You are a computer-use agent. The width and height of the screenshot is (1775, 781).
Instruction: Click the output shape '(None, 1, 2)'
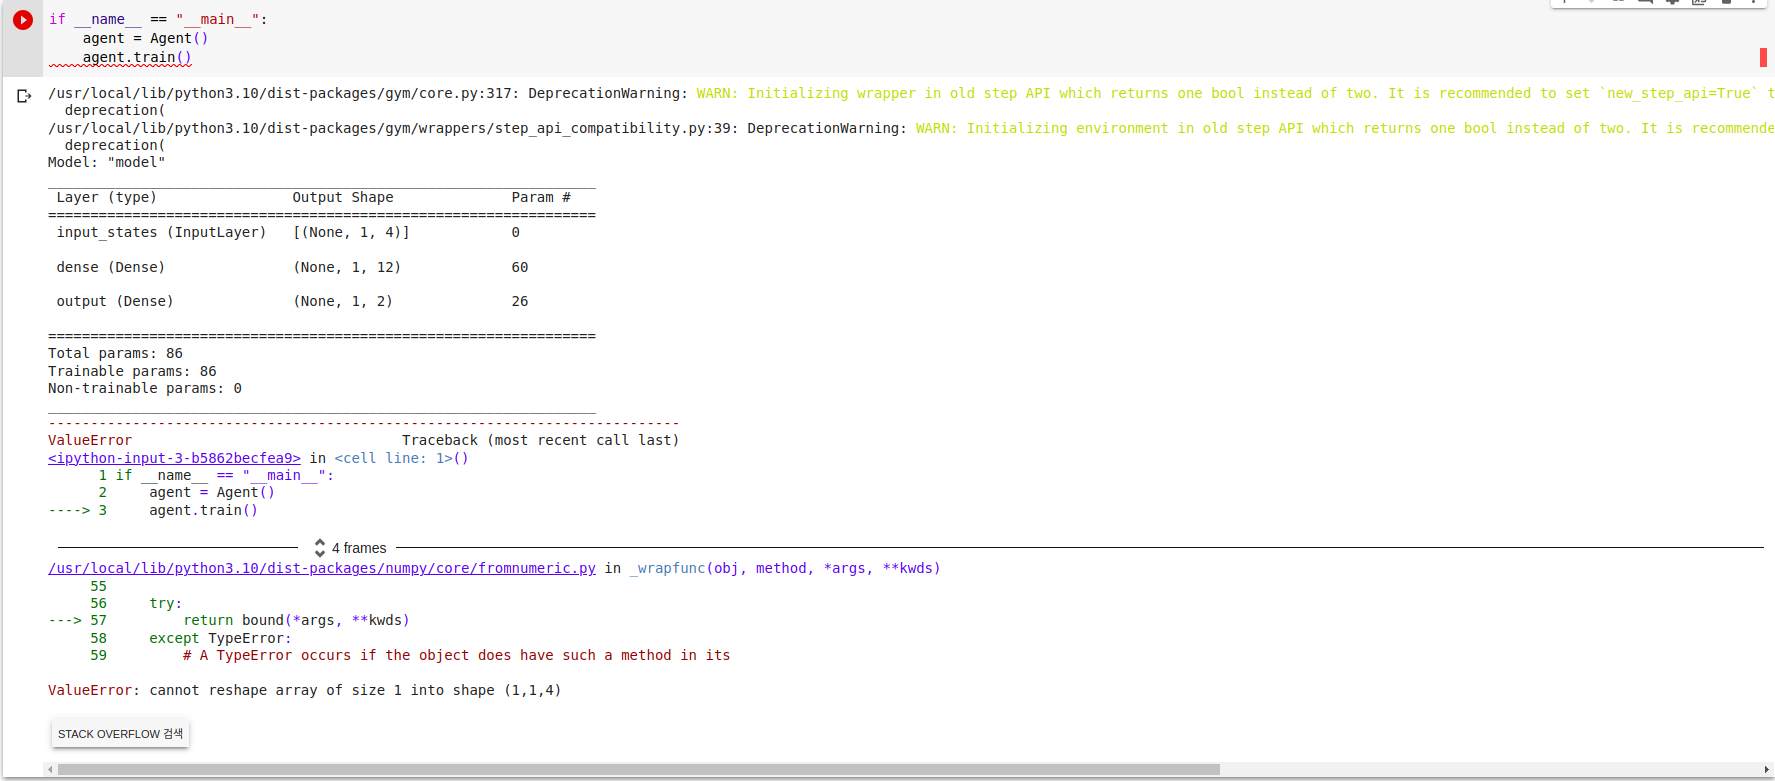pyautogui.click(x=343, y=301)
